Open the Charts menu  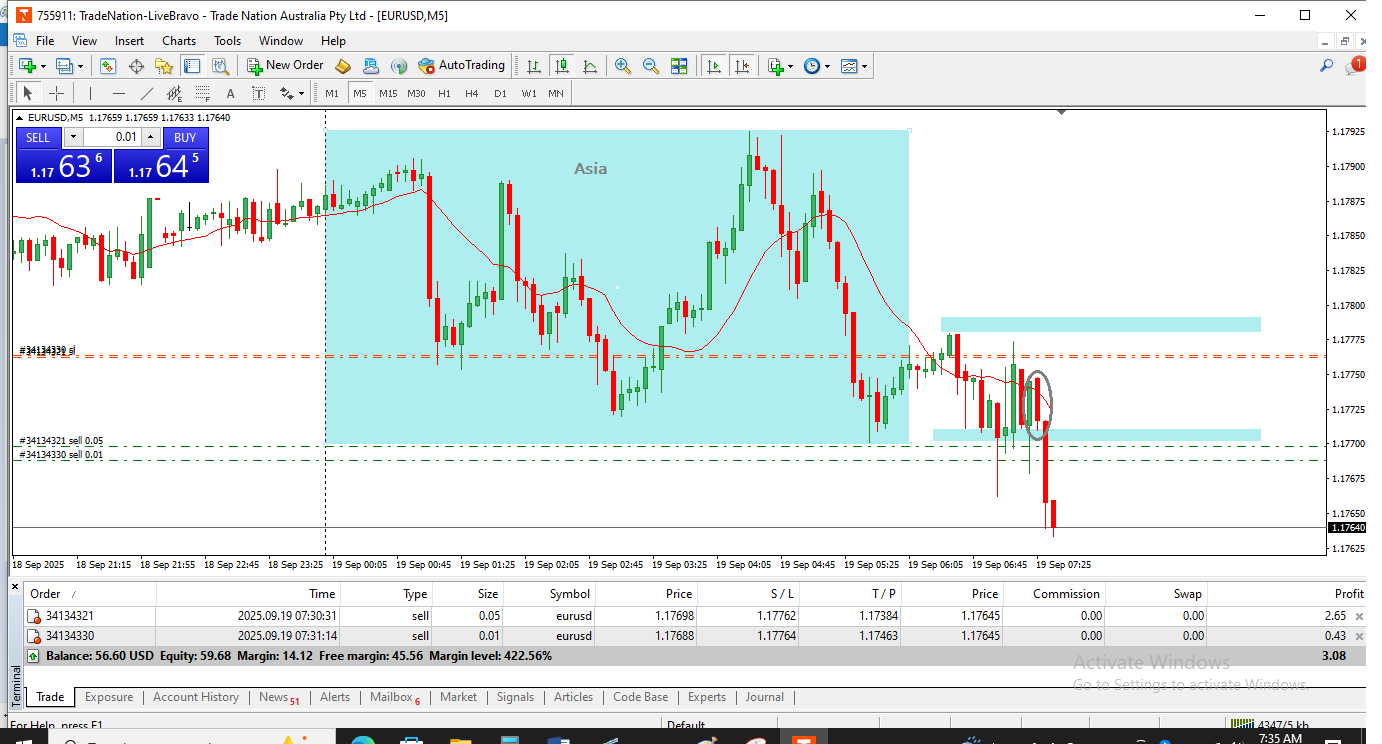pyautogui.click(x=179, y=41)
